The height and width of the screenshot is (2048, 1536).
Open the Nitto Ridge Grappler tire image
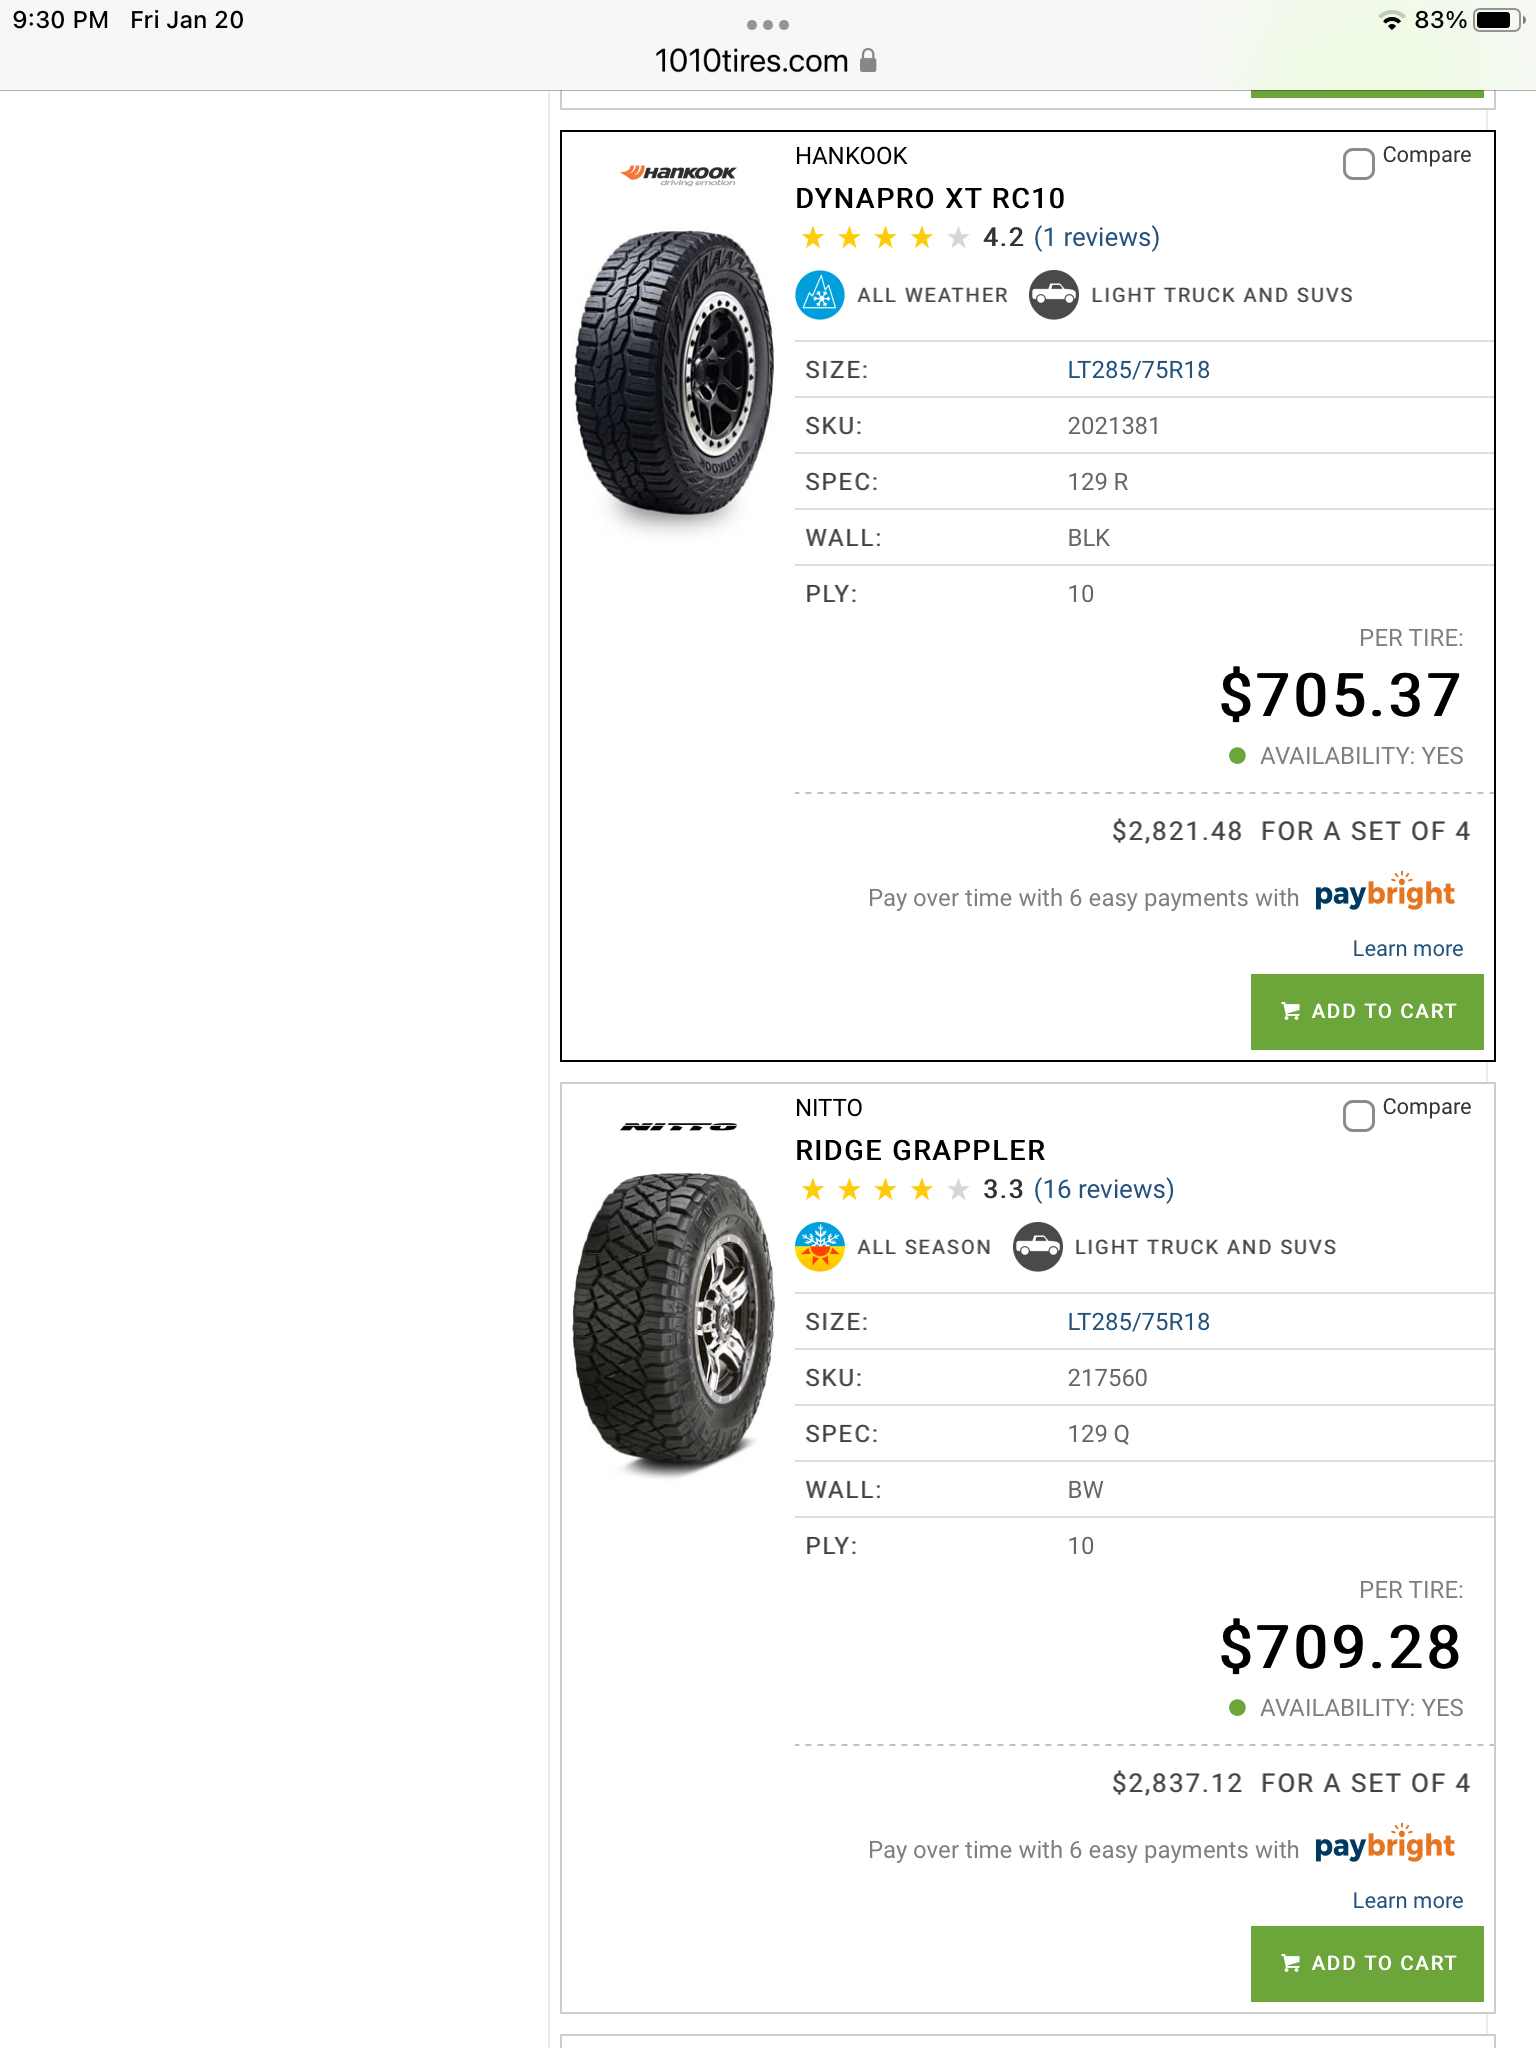pos(674,1320)
